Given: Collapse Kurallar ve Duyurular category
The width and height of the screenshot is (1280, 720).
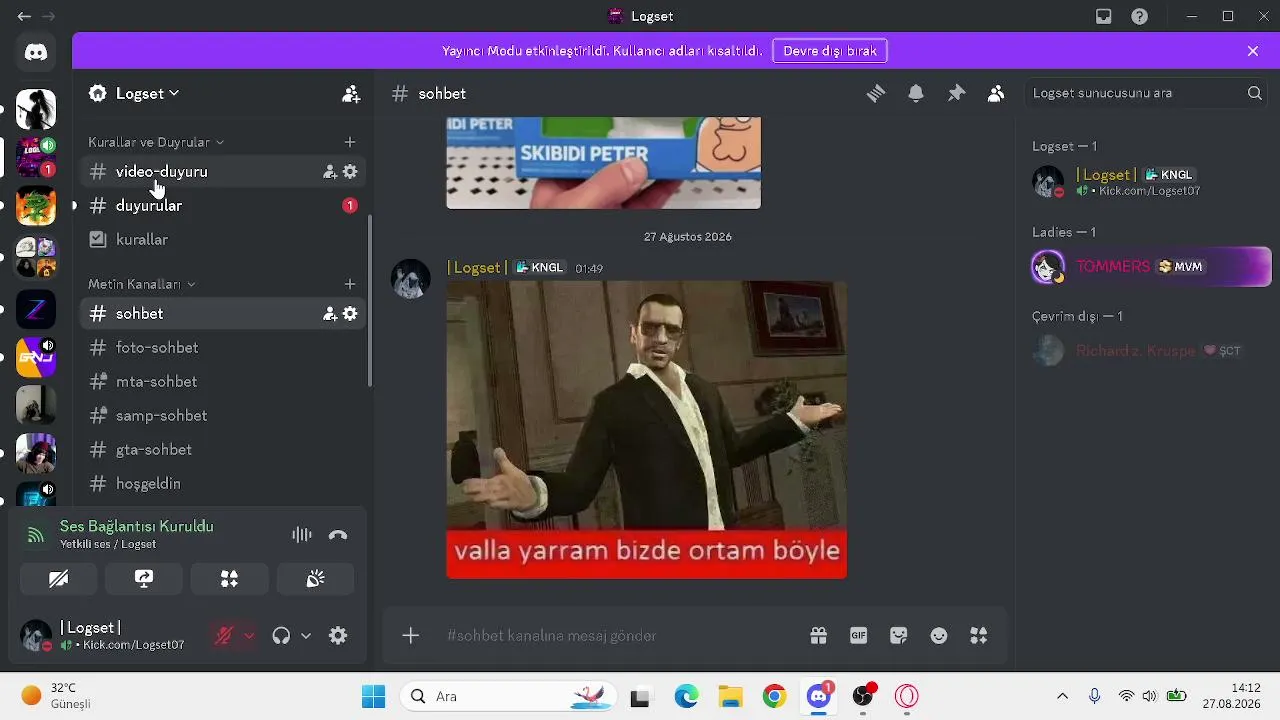Looking at the screenshot, I should [x=156, y=142].
